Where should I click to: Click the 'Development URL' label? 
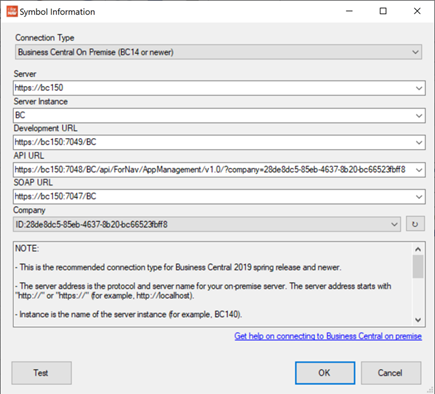(x=45, y=128)
